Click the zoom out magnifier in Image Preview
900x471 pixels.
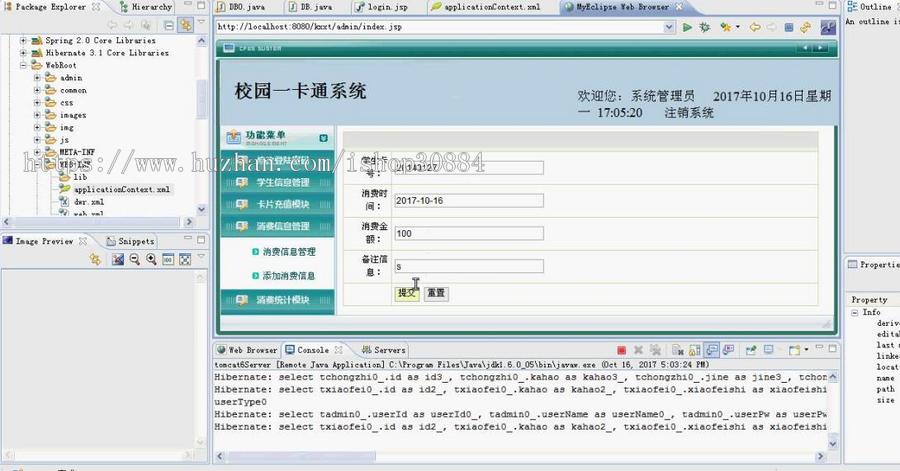[134, 259]
